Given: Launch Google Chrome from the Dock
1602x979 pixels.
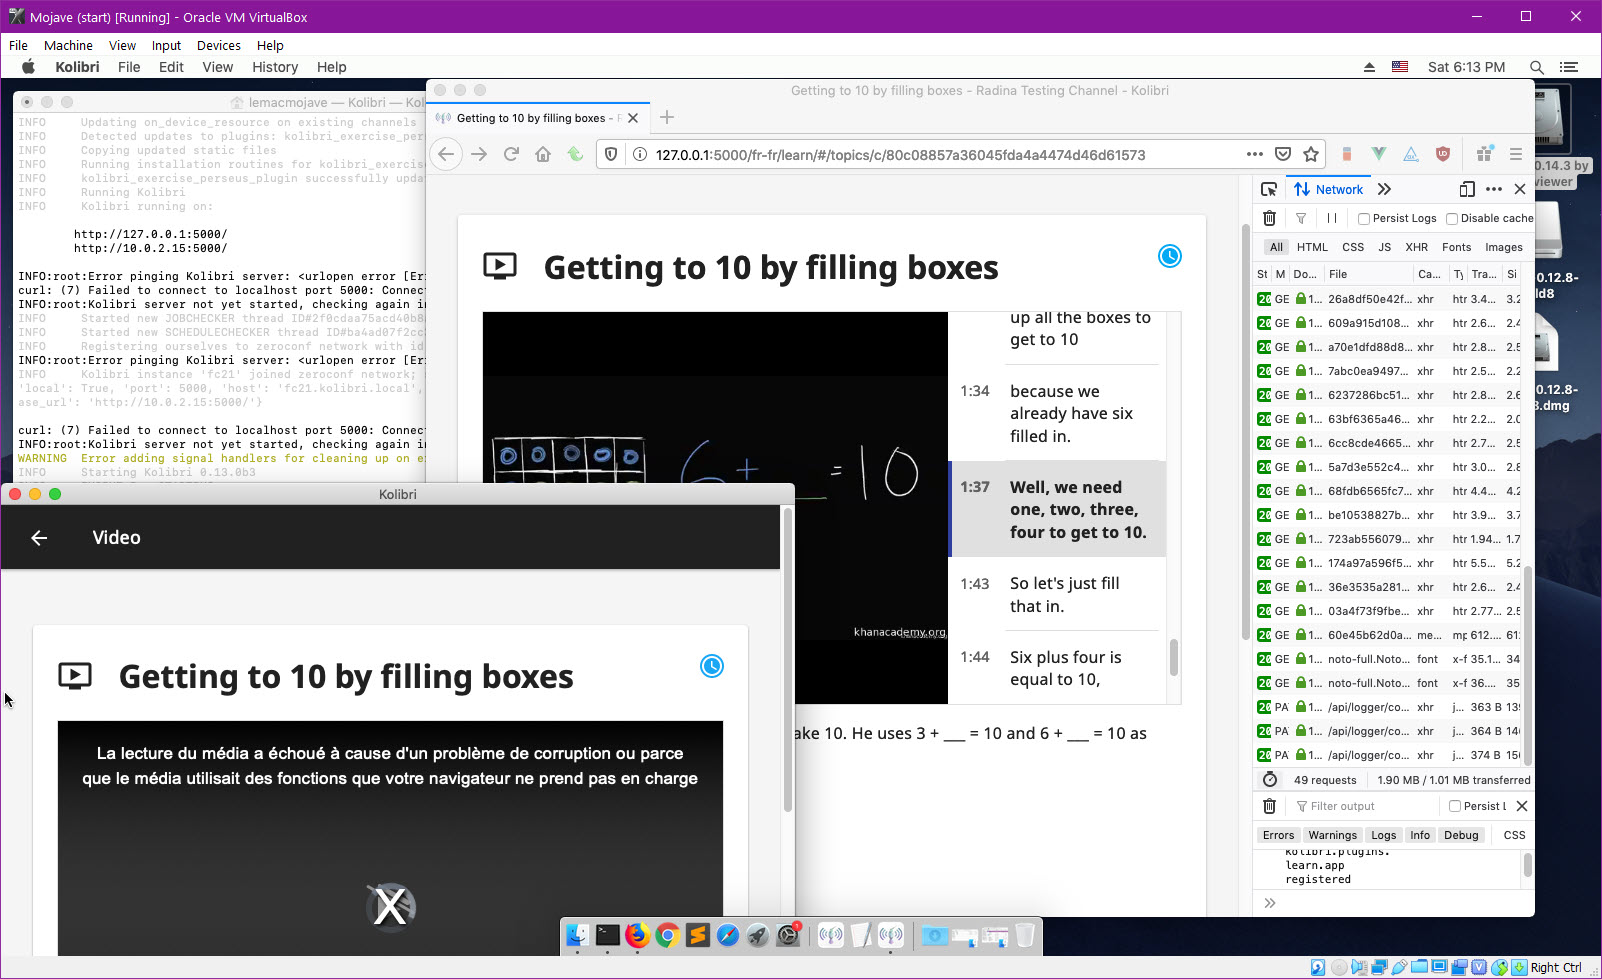Looking at the screenshot, I should 668,935.
